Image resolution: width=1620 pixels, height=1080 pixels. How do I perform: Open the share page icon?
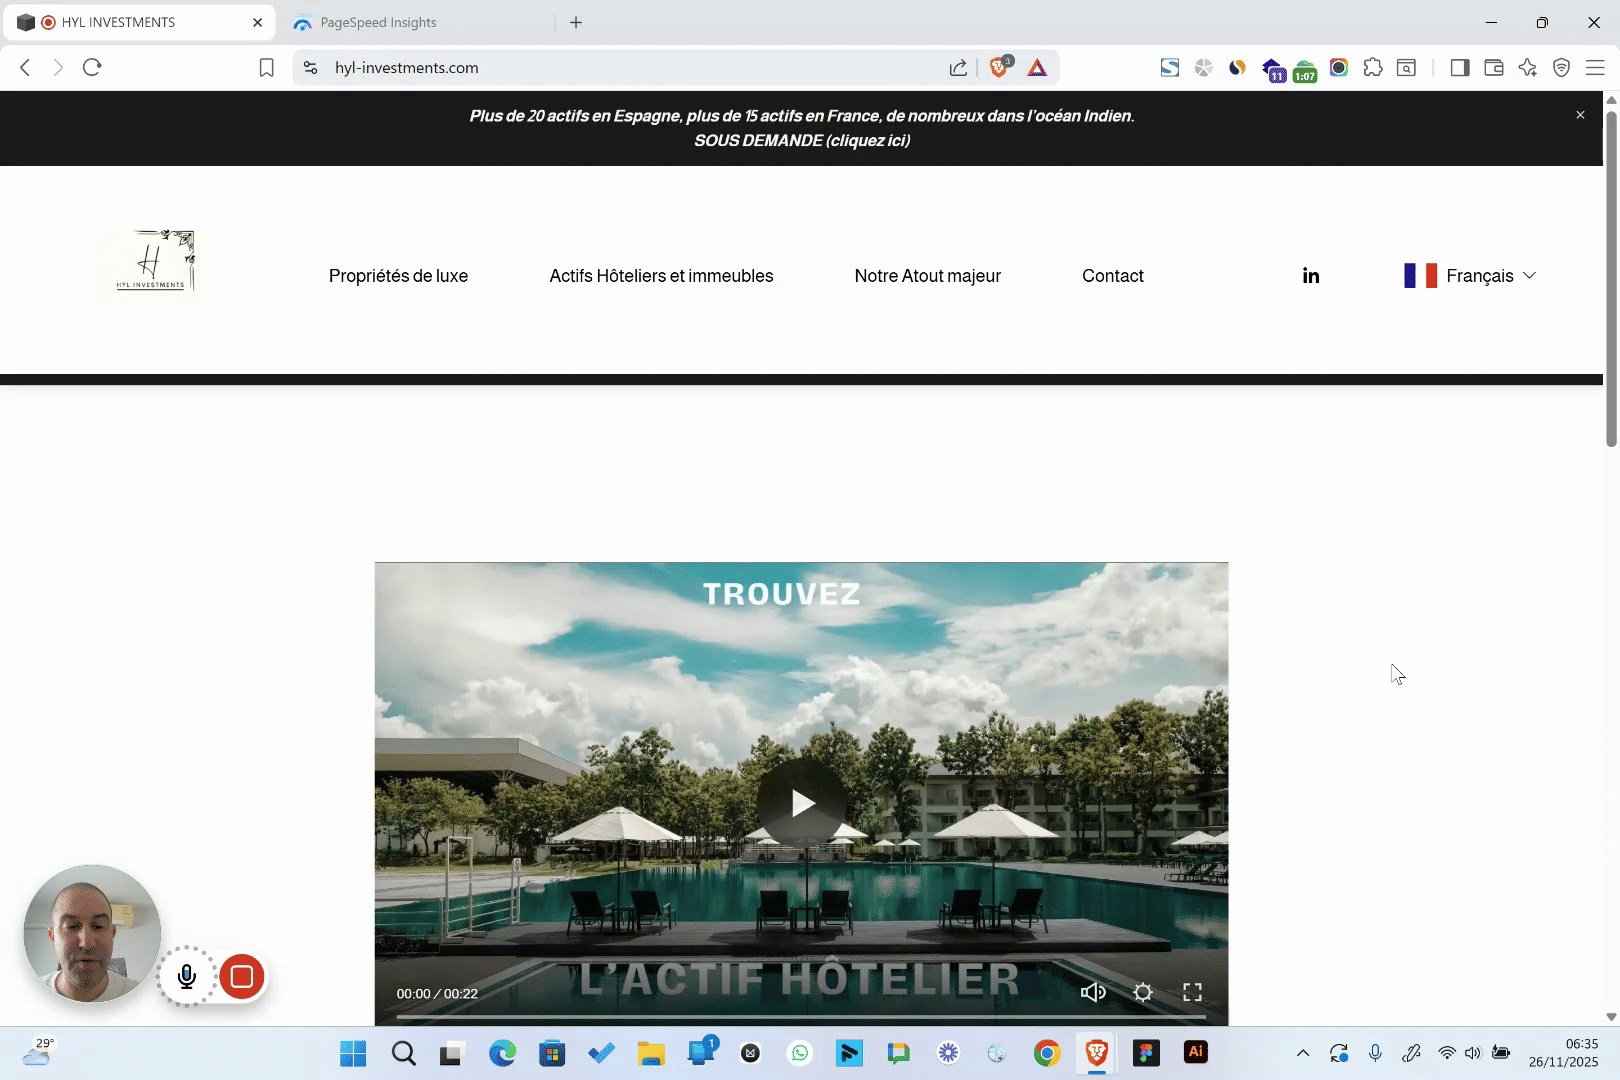958,67
